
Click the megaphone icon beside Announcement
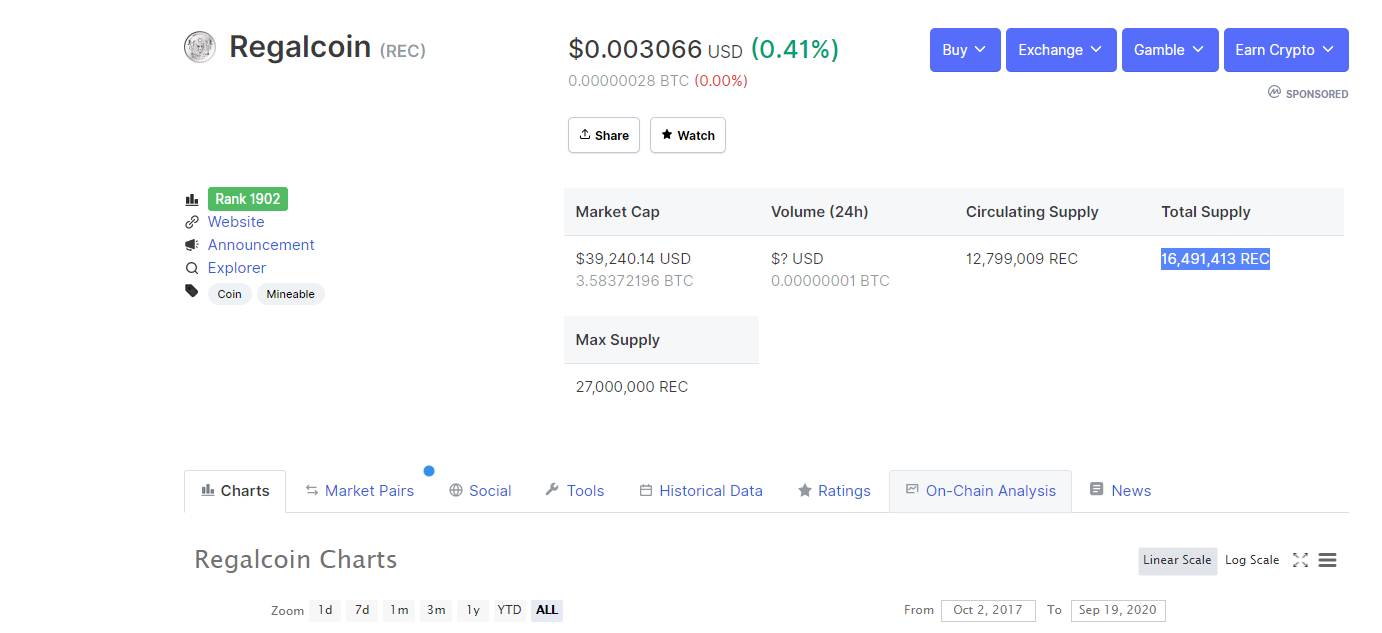[x=192, y=245]
